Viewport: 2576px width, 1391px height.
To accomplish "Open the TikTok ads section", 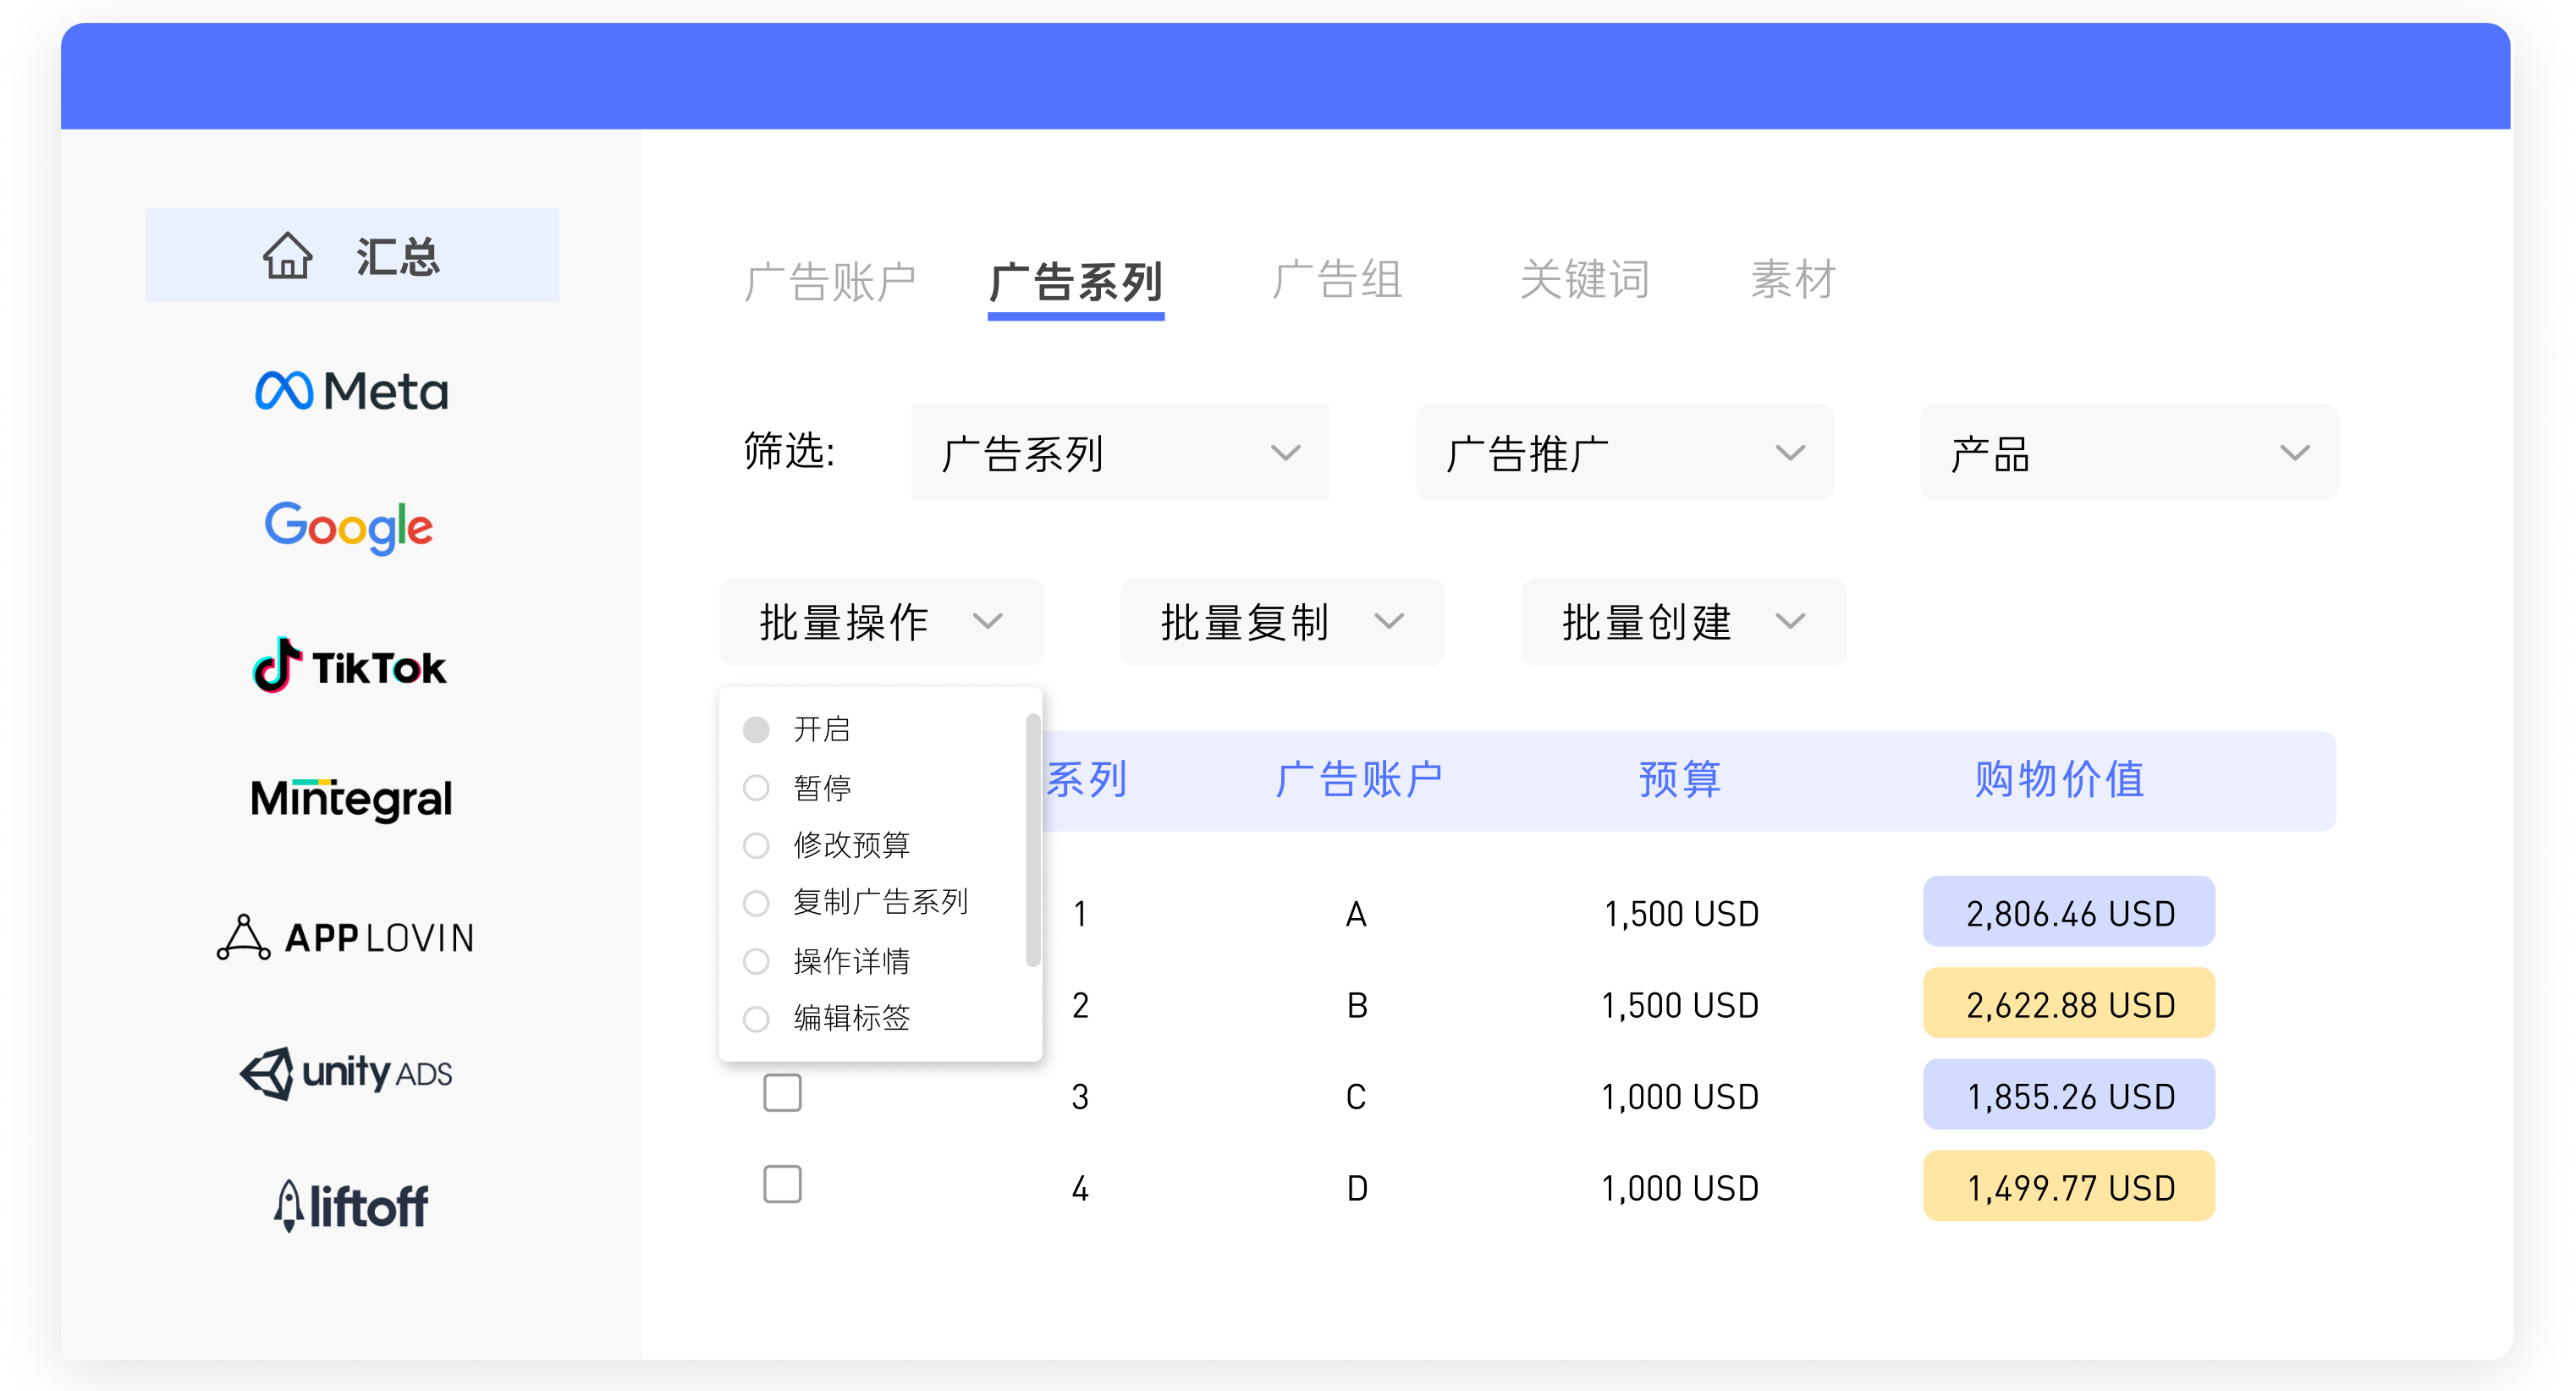I will [348, 666].
